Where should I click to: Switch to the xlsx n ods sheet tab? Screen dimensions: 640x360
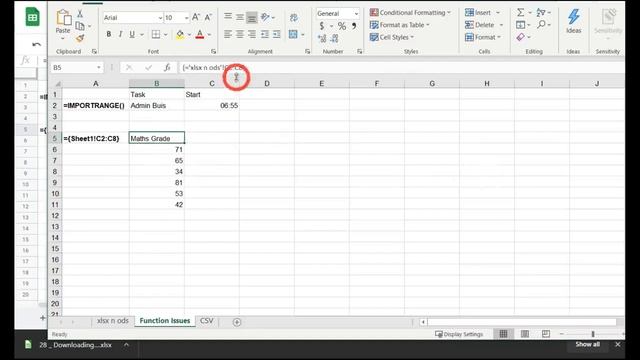pos(113,321)
